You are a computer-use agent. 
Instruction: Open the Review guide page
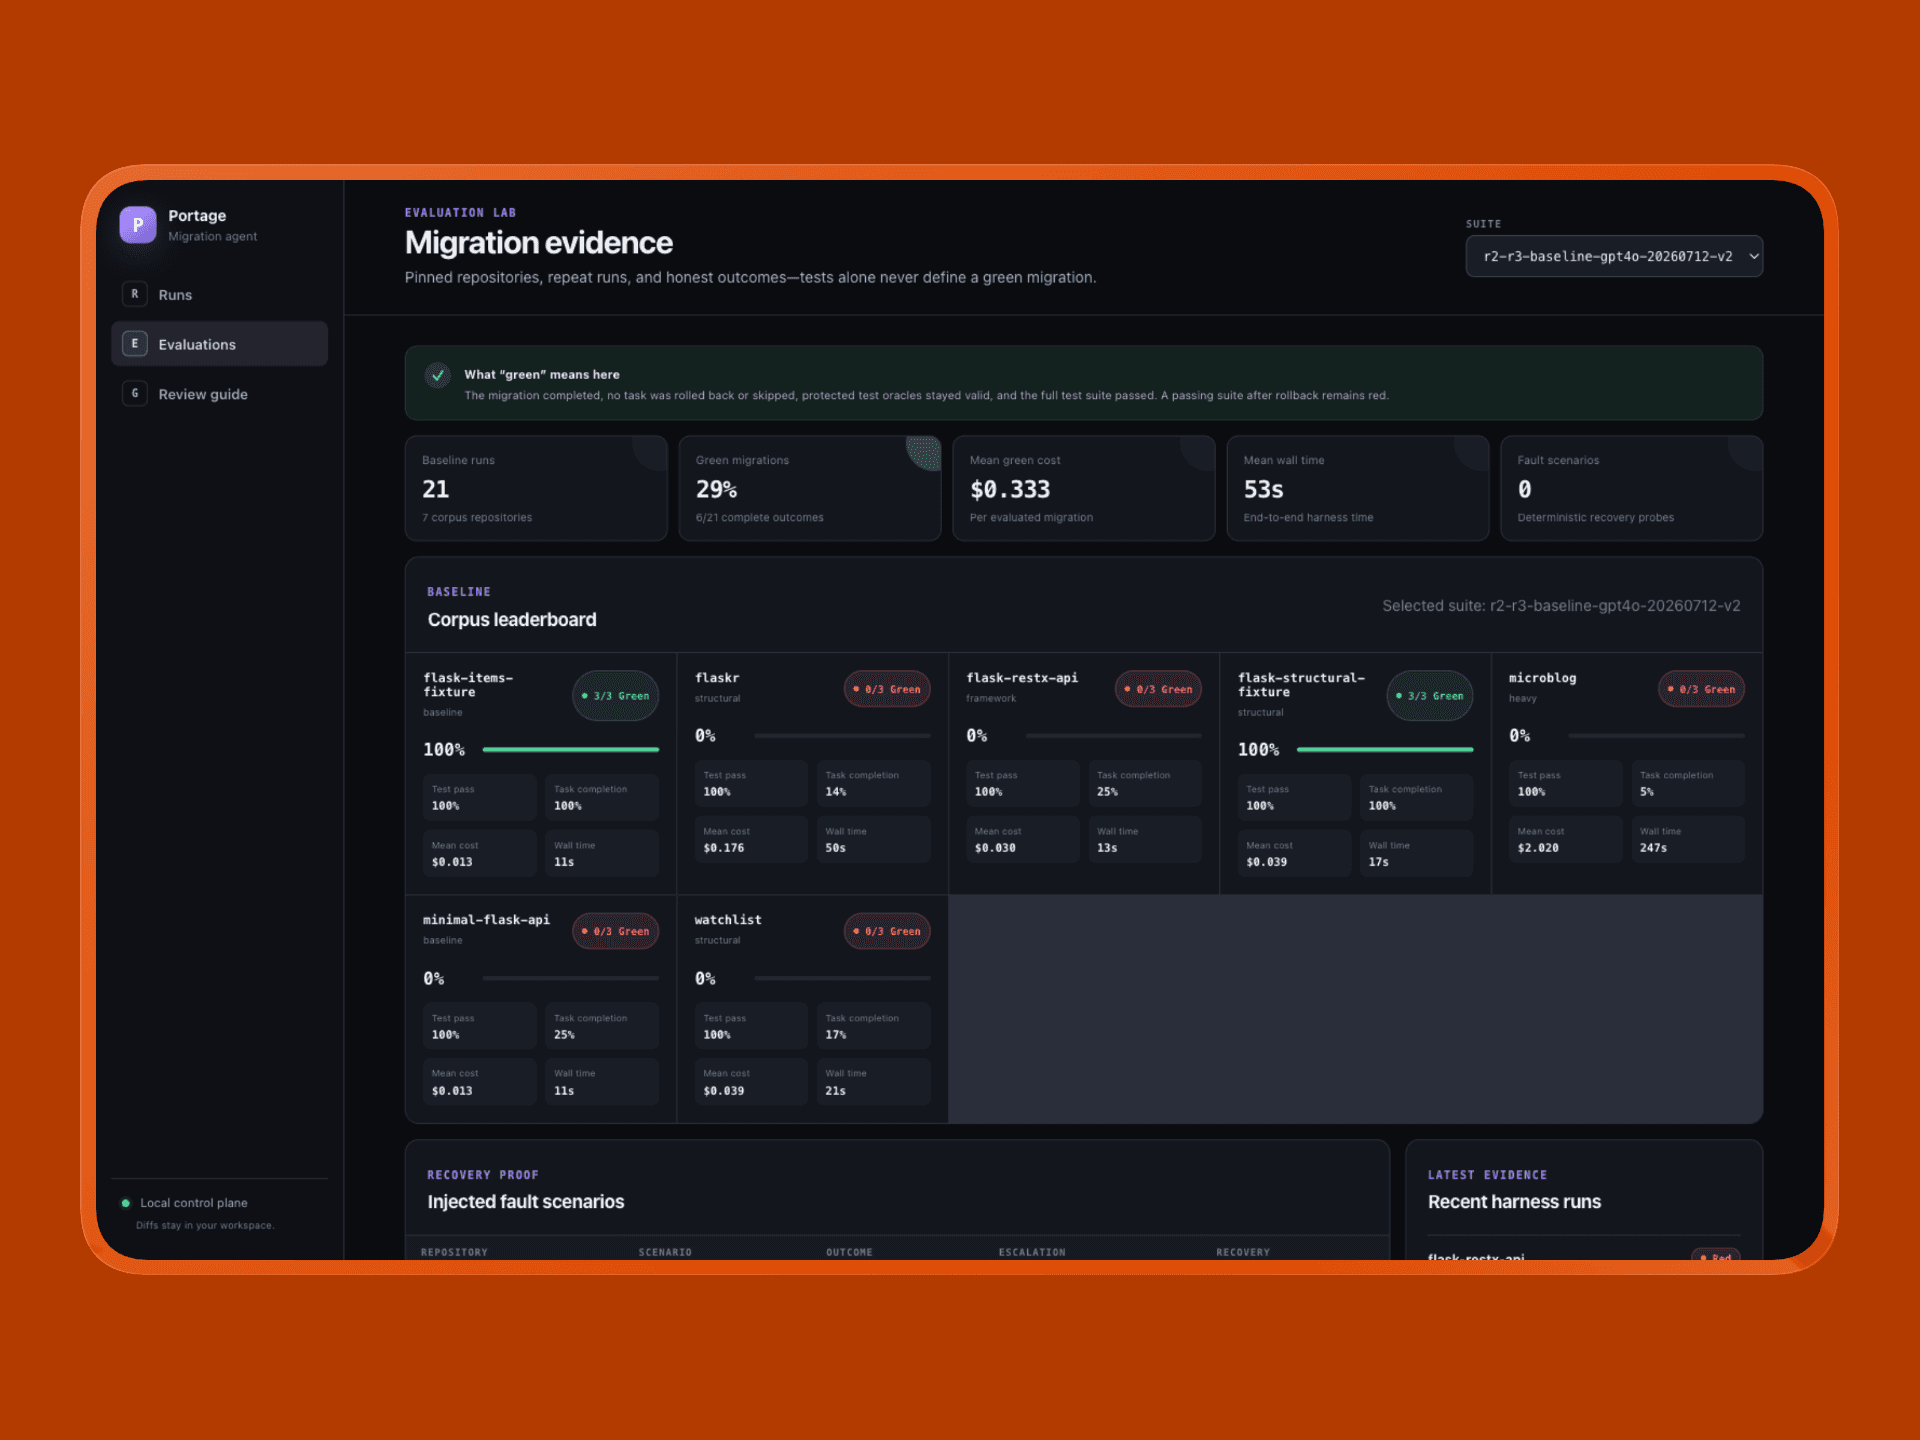[219, 394]
